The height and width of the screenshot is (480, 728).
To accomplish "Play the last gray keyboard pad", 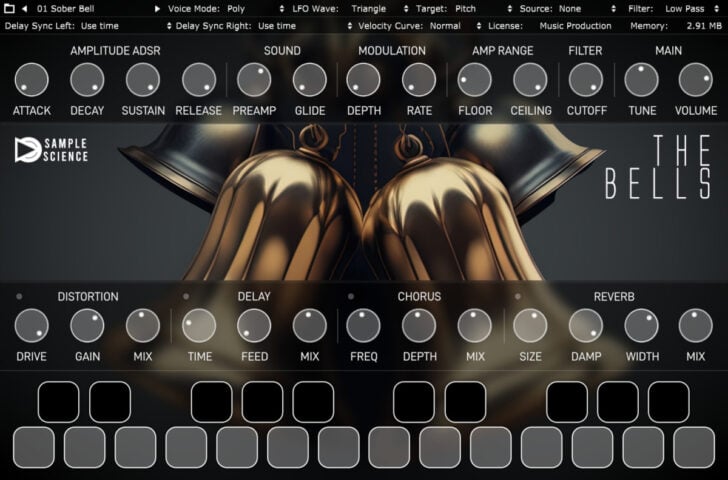I will tap(694, 448).
